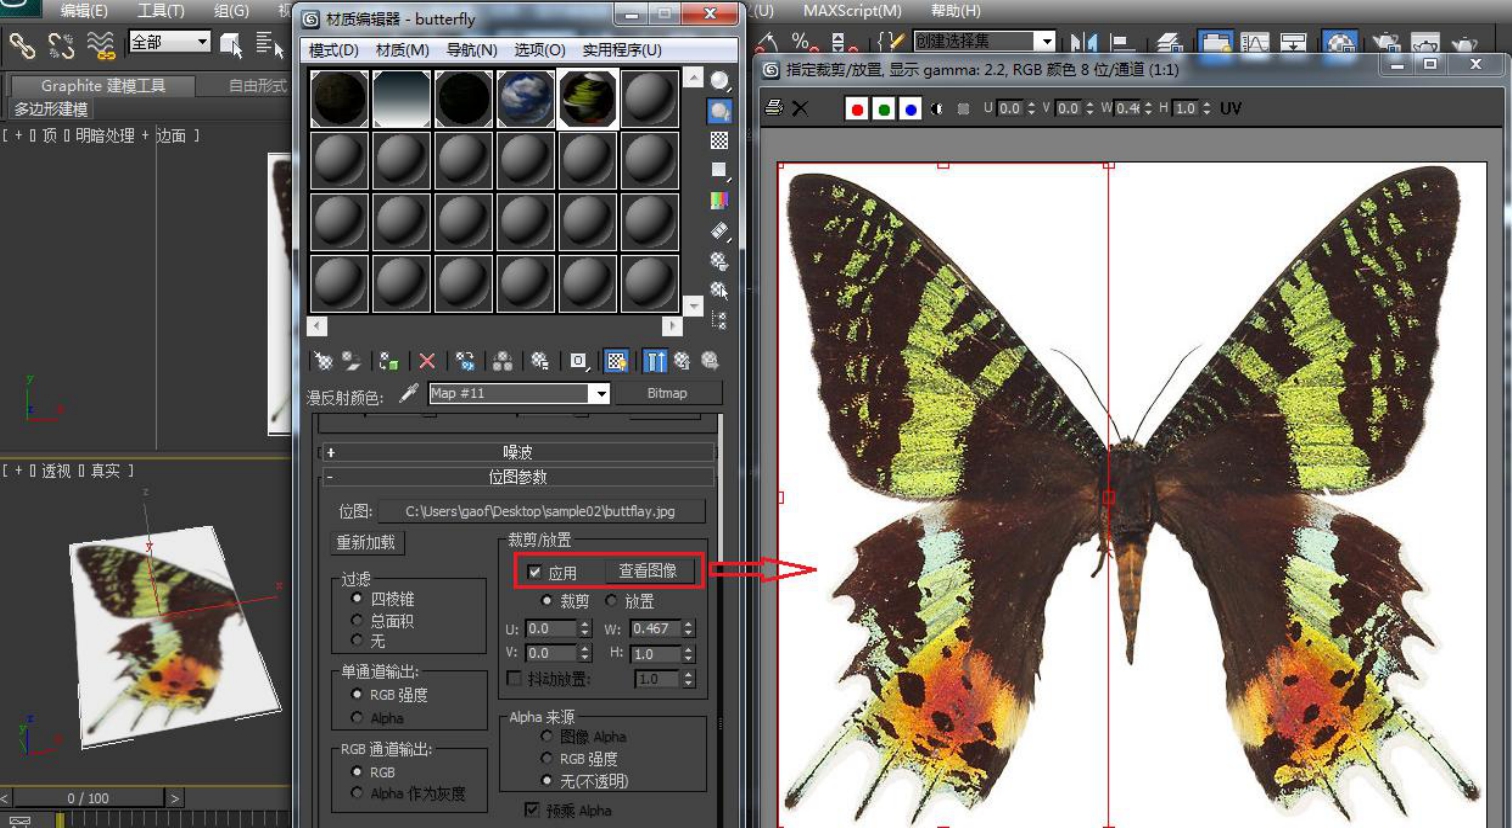Click Material ID Channel icon
This screenshot has width=1512, height=828.
[x=578, y=361]
